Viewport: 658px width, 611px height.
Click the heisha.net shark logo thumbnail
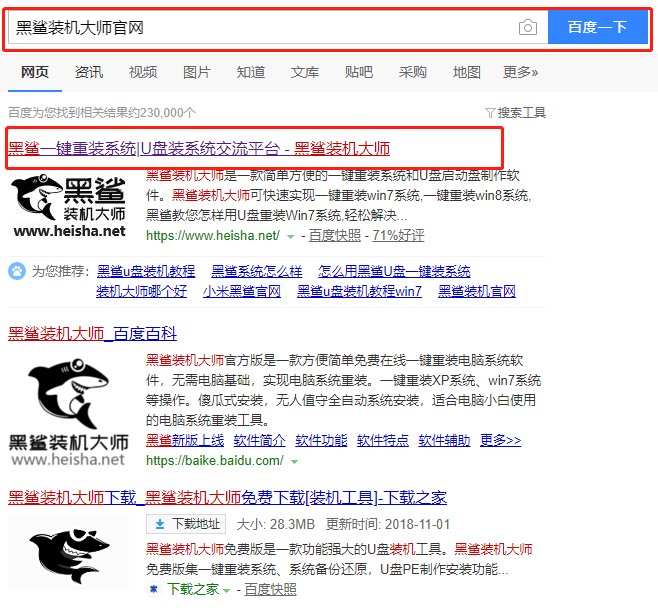click(68, 206)
